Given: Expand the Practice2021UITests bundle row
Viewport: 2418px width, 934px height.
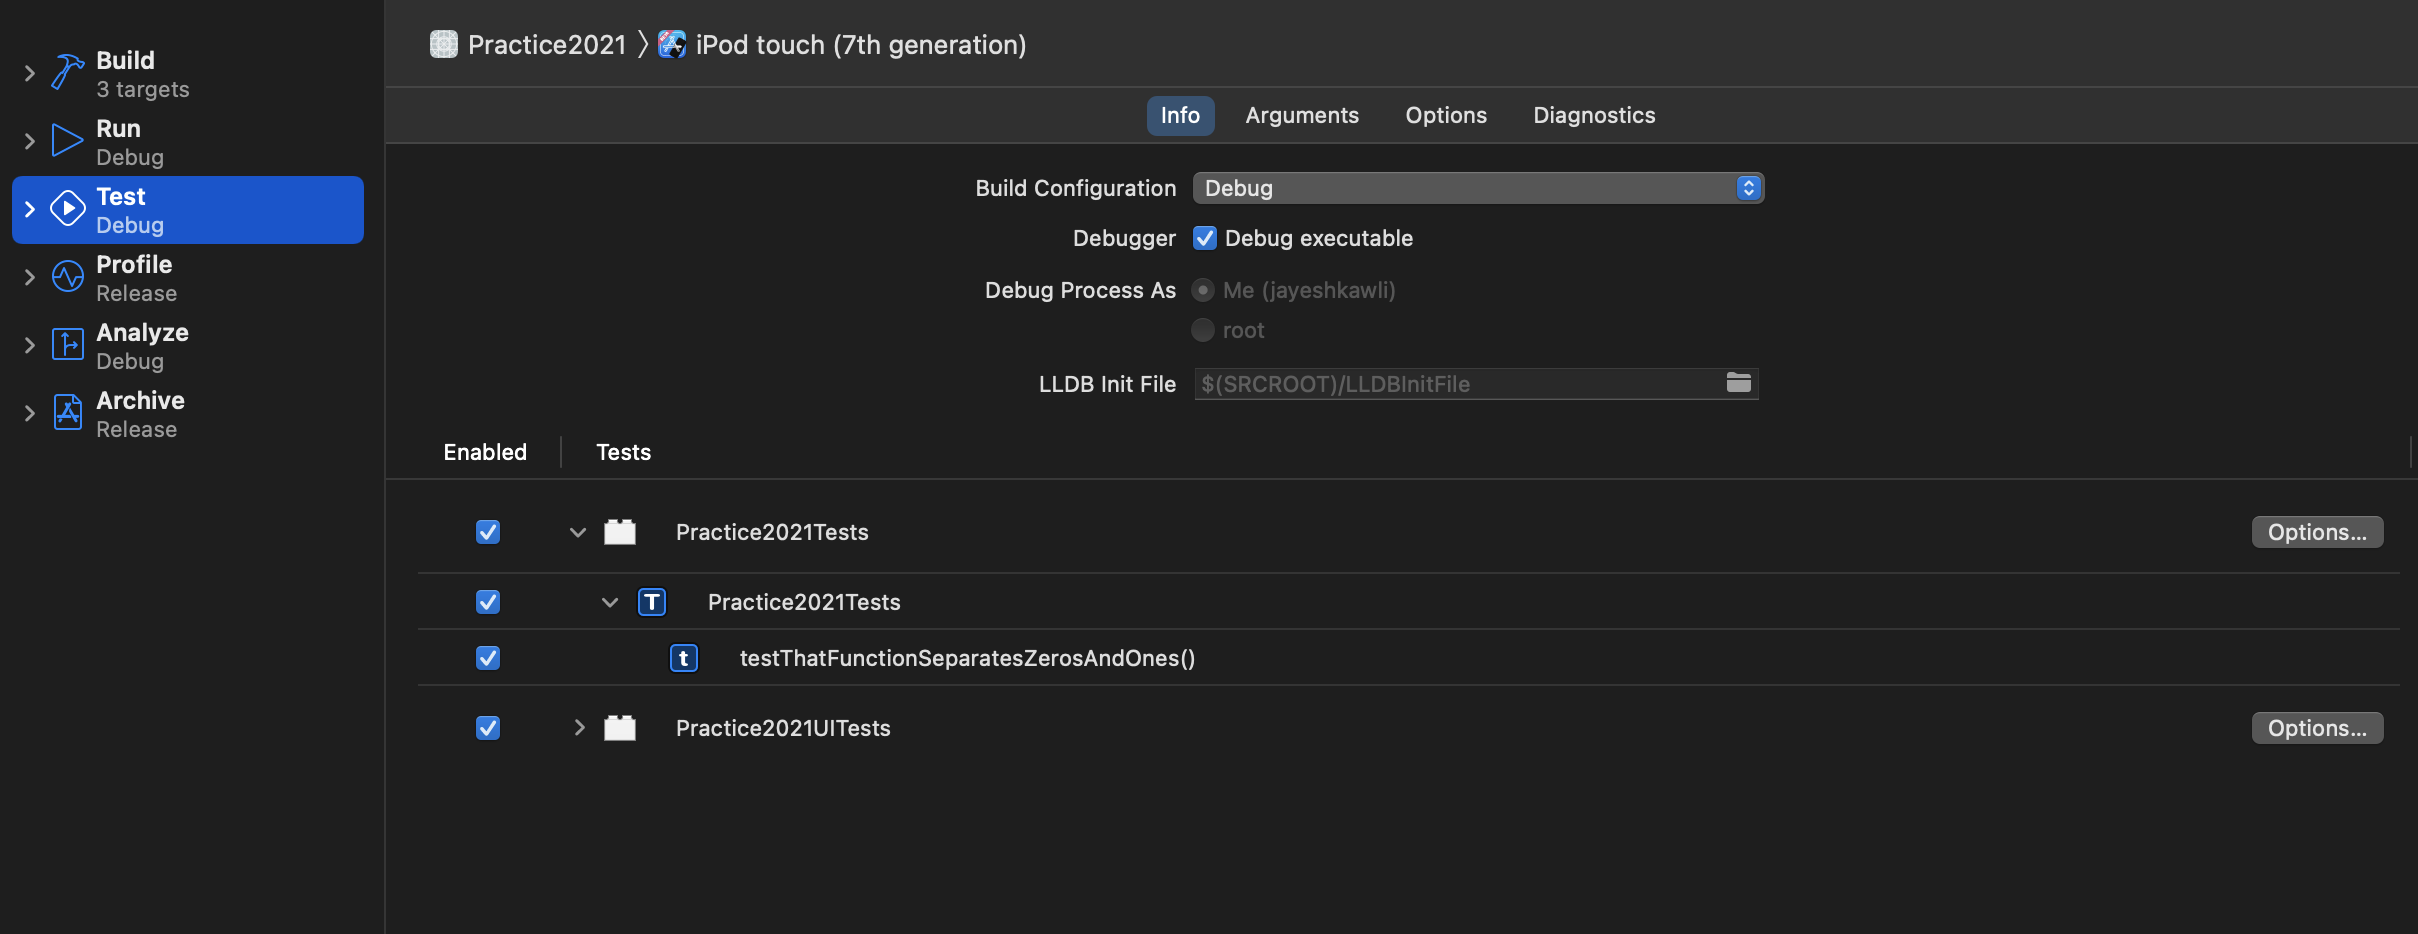Looking at the screenshot, I should click(x=579, y=728).
